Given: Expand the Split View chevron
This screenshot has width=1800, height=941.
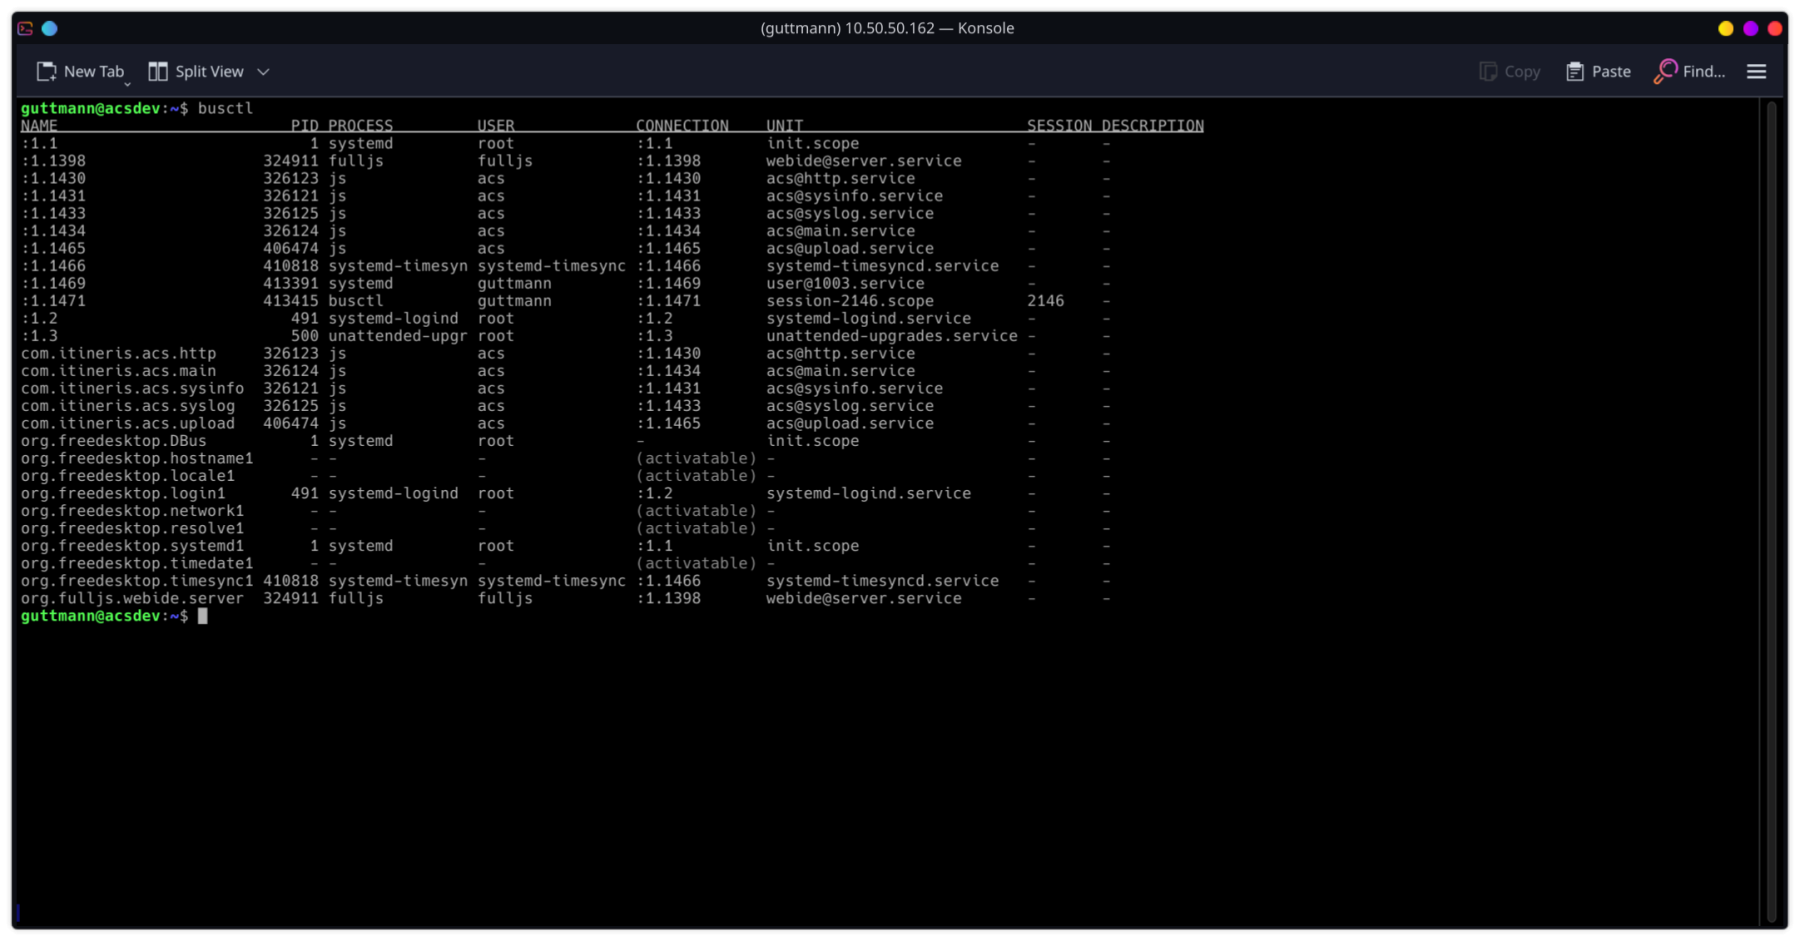Looking at the screenshot, I should coord(263,72).
